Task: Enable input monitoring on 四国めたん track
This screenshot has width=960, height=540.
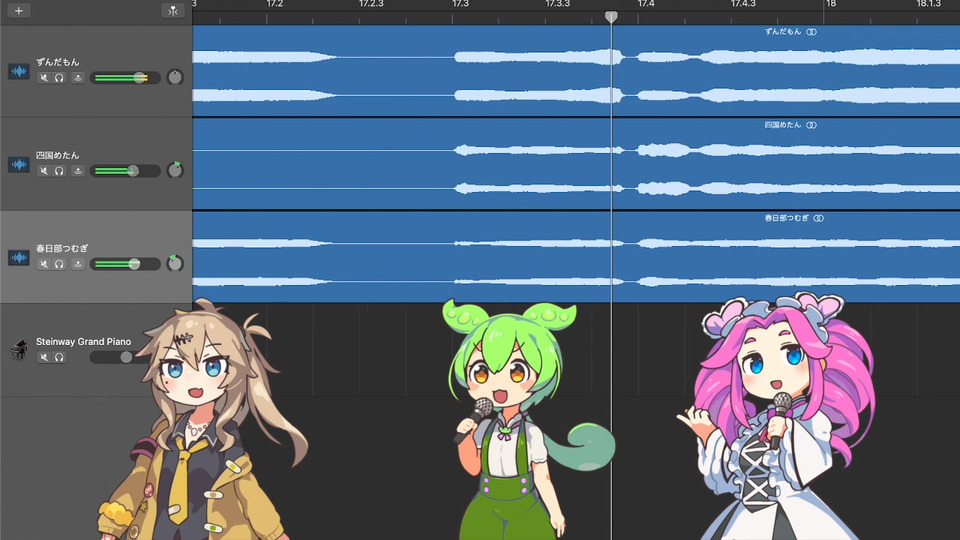Action: tap(78, 171)
